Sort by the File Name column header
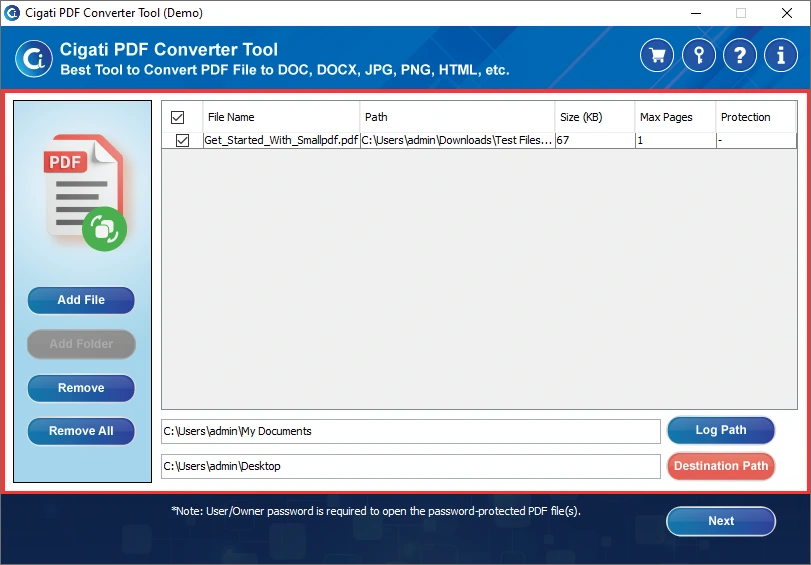811x565 pixels. click(x=281, y=117)
